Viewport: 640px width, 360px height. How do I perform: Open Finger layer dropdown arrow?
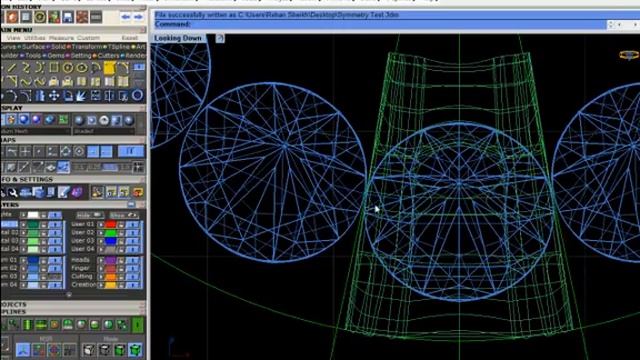click(101, 269)
